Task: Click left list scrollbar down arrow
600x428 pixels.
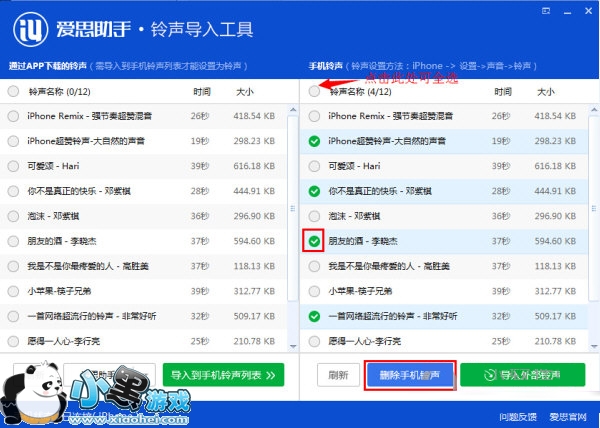Action: pos(293,346)
